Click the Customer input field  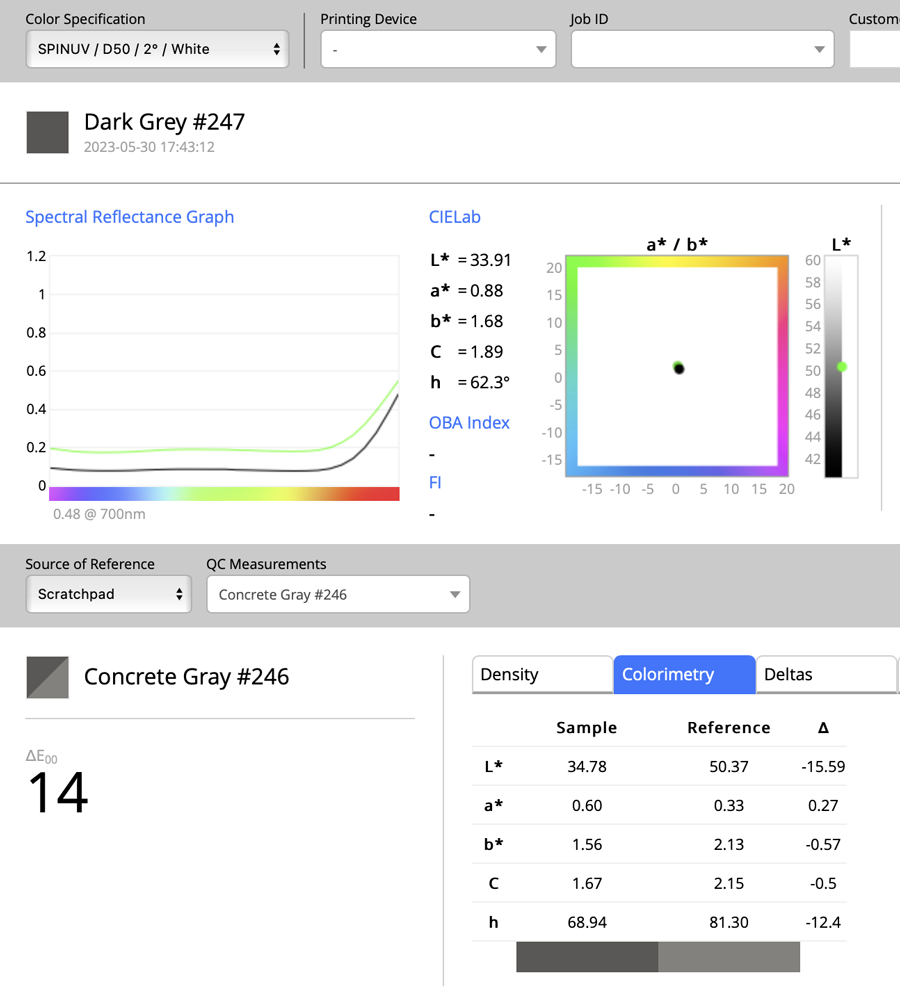tap(875, 49)
